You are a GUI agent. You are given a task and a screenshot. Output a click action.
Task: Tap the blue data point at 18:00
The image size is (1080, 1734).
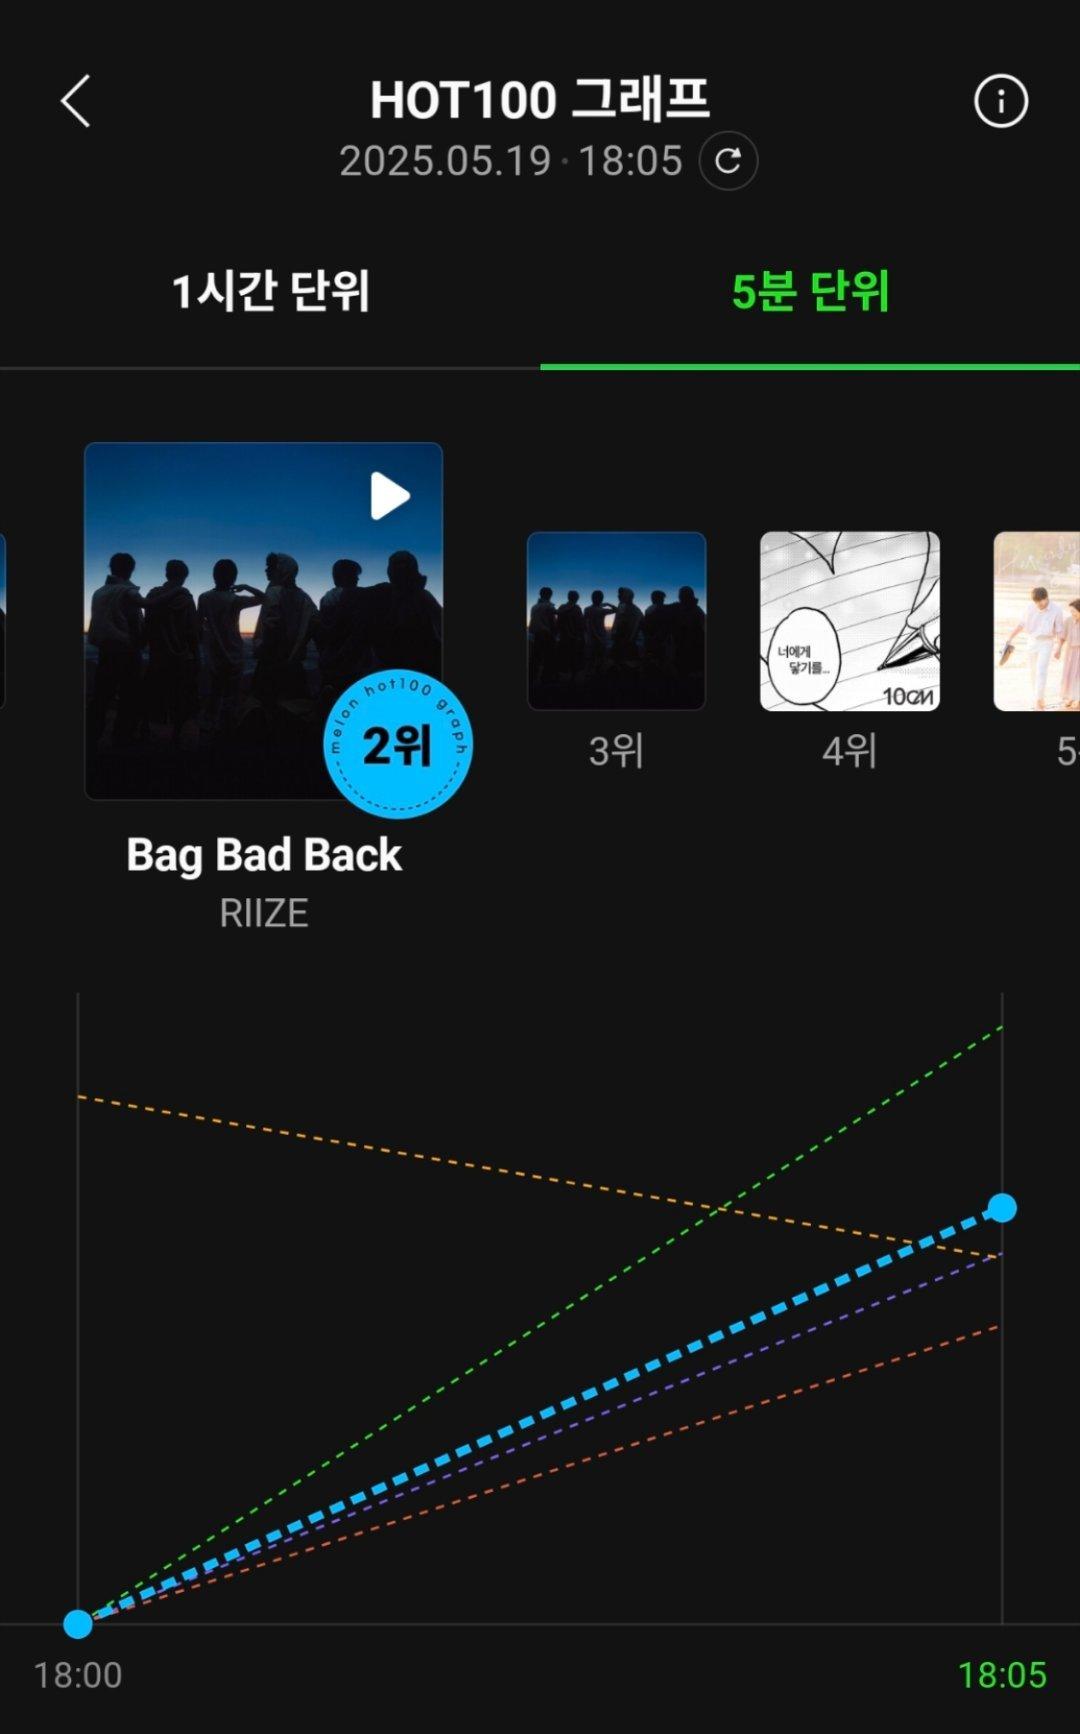tap(78, 1624)
